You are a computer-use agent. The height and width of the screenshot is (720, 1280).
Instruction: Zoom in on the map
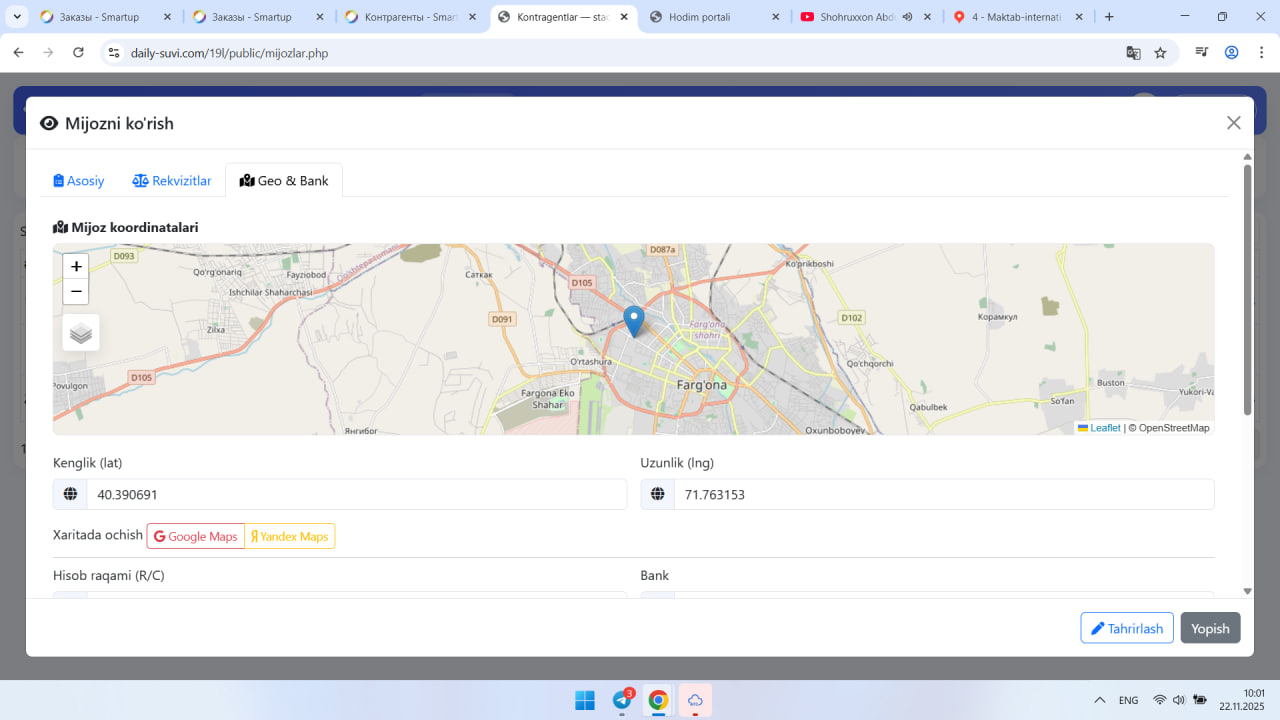[x=76, y=267]
